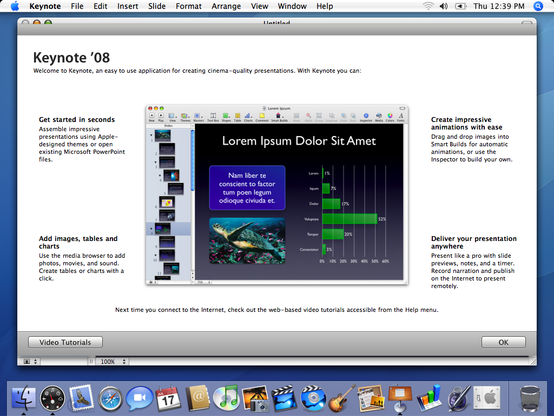
Task: Open the volume control in menu bar
Action: (x=444, y=6)
